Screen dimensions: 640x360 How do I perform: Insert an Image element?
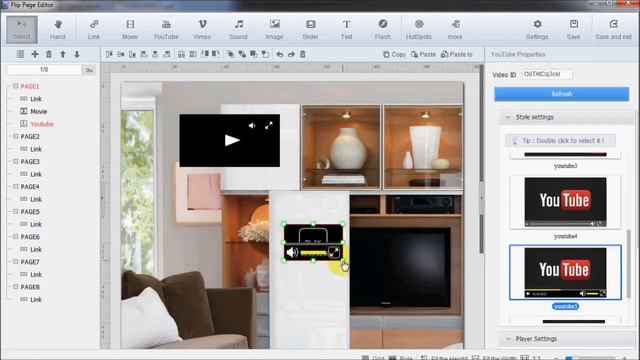point(274,29)
